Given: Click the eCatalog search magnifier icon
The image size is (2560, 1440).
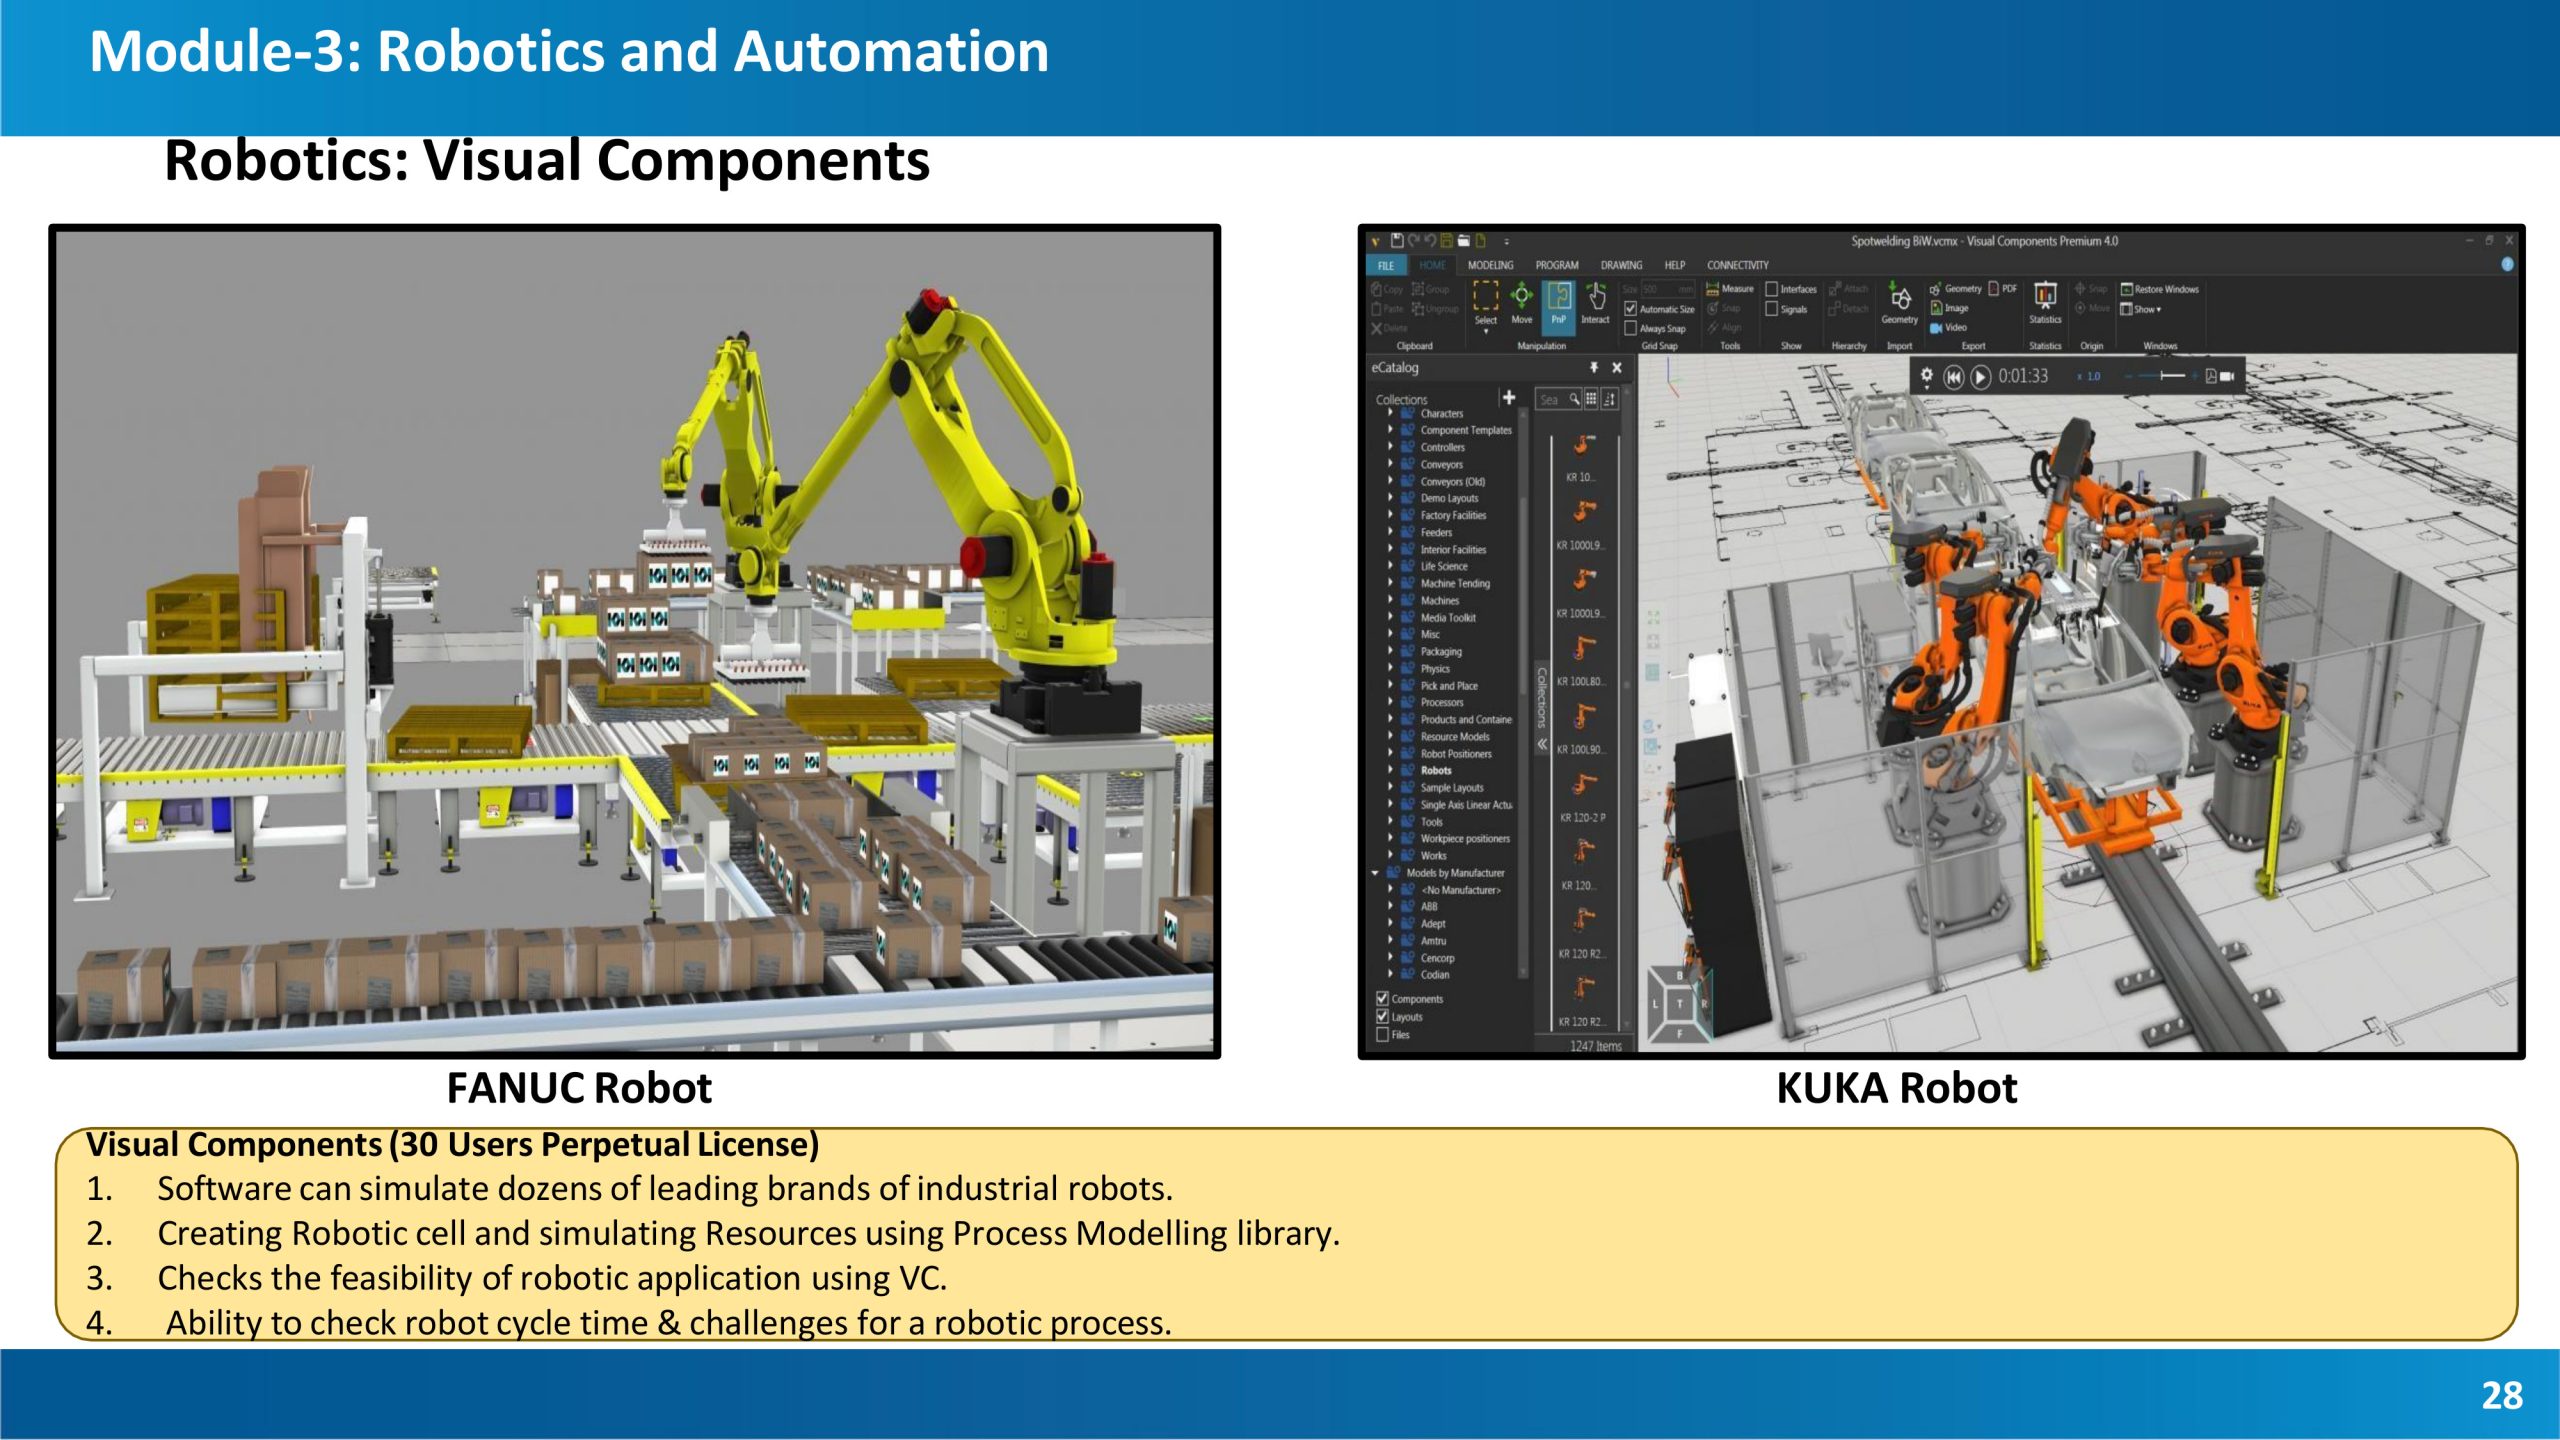Looking at the screenshot, I should pos(1574,399).
